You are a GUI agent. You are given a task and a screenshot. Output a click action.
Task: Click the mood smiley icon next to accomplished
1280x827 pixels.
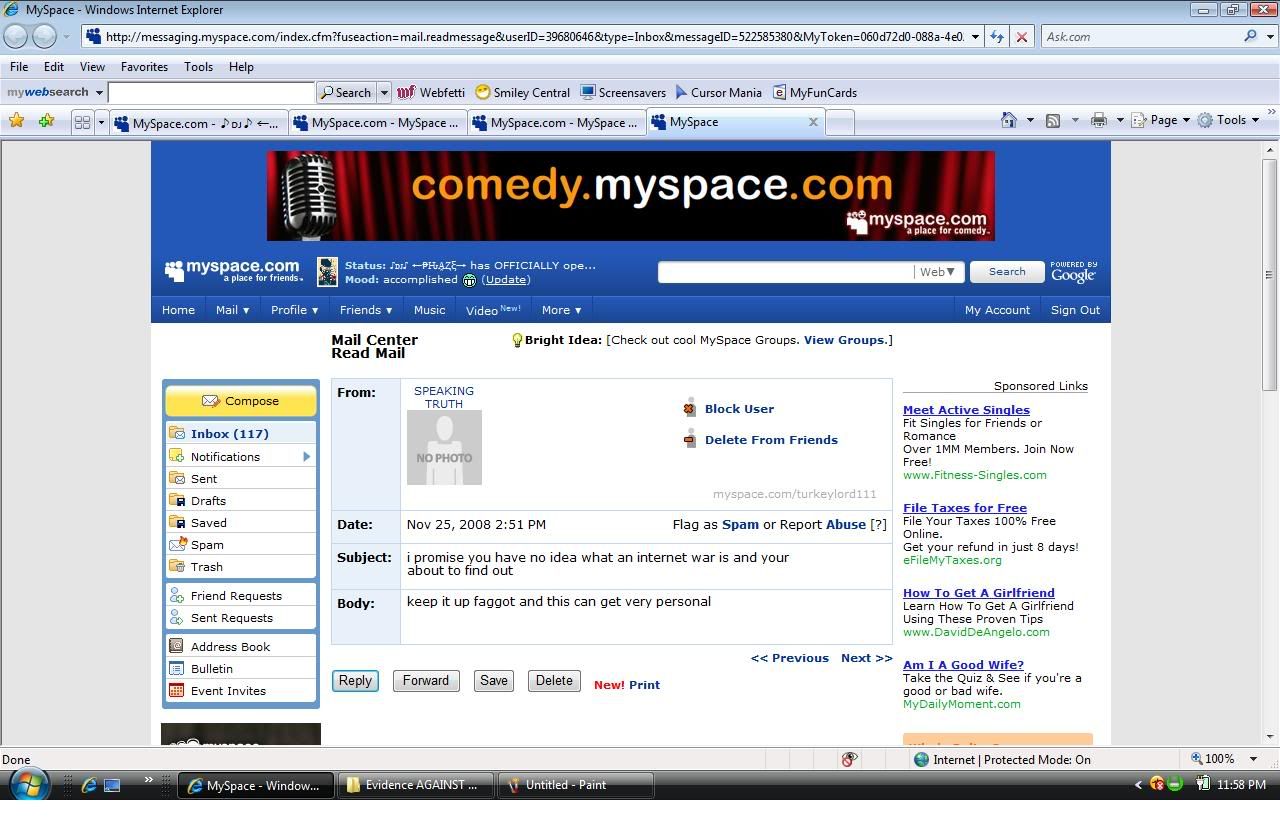pyautogui.click(x=469, y=280)
